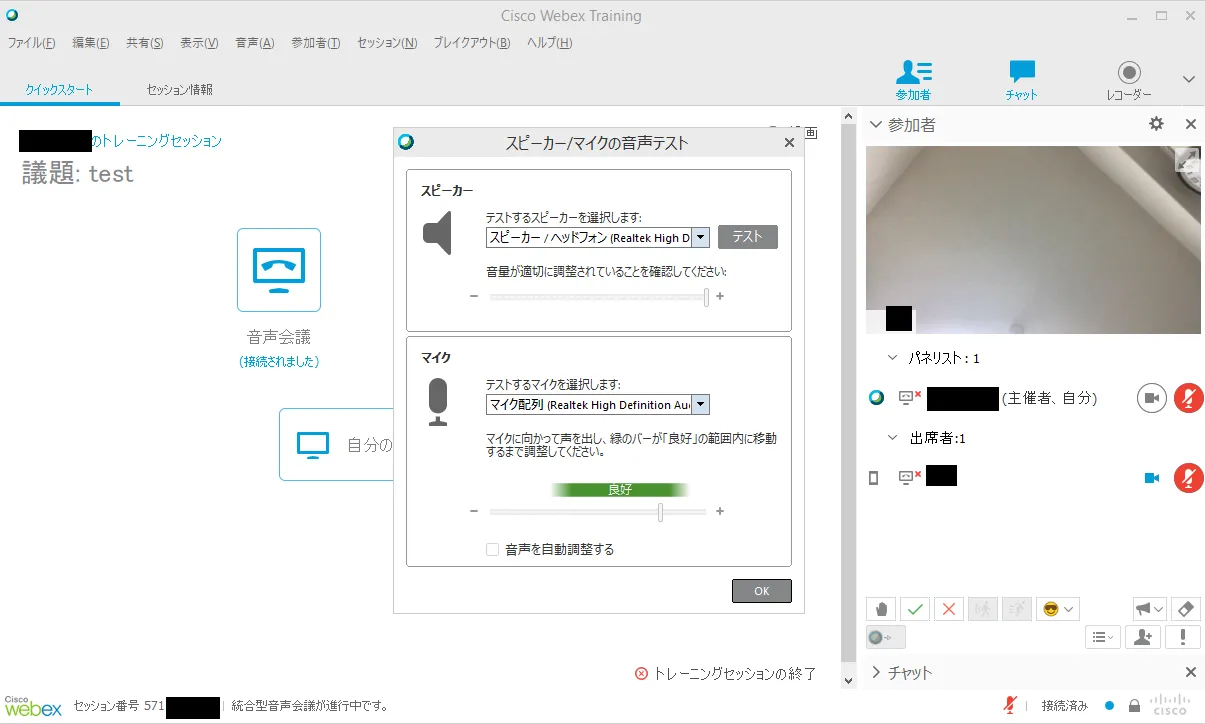Click the Recorder icon

pyautogui.click(x=1128, y=79)
